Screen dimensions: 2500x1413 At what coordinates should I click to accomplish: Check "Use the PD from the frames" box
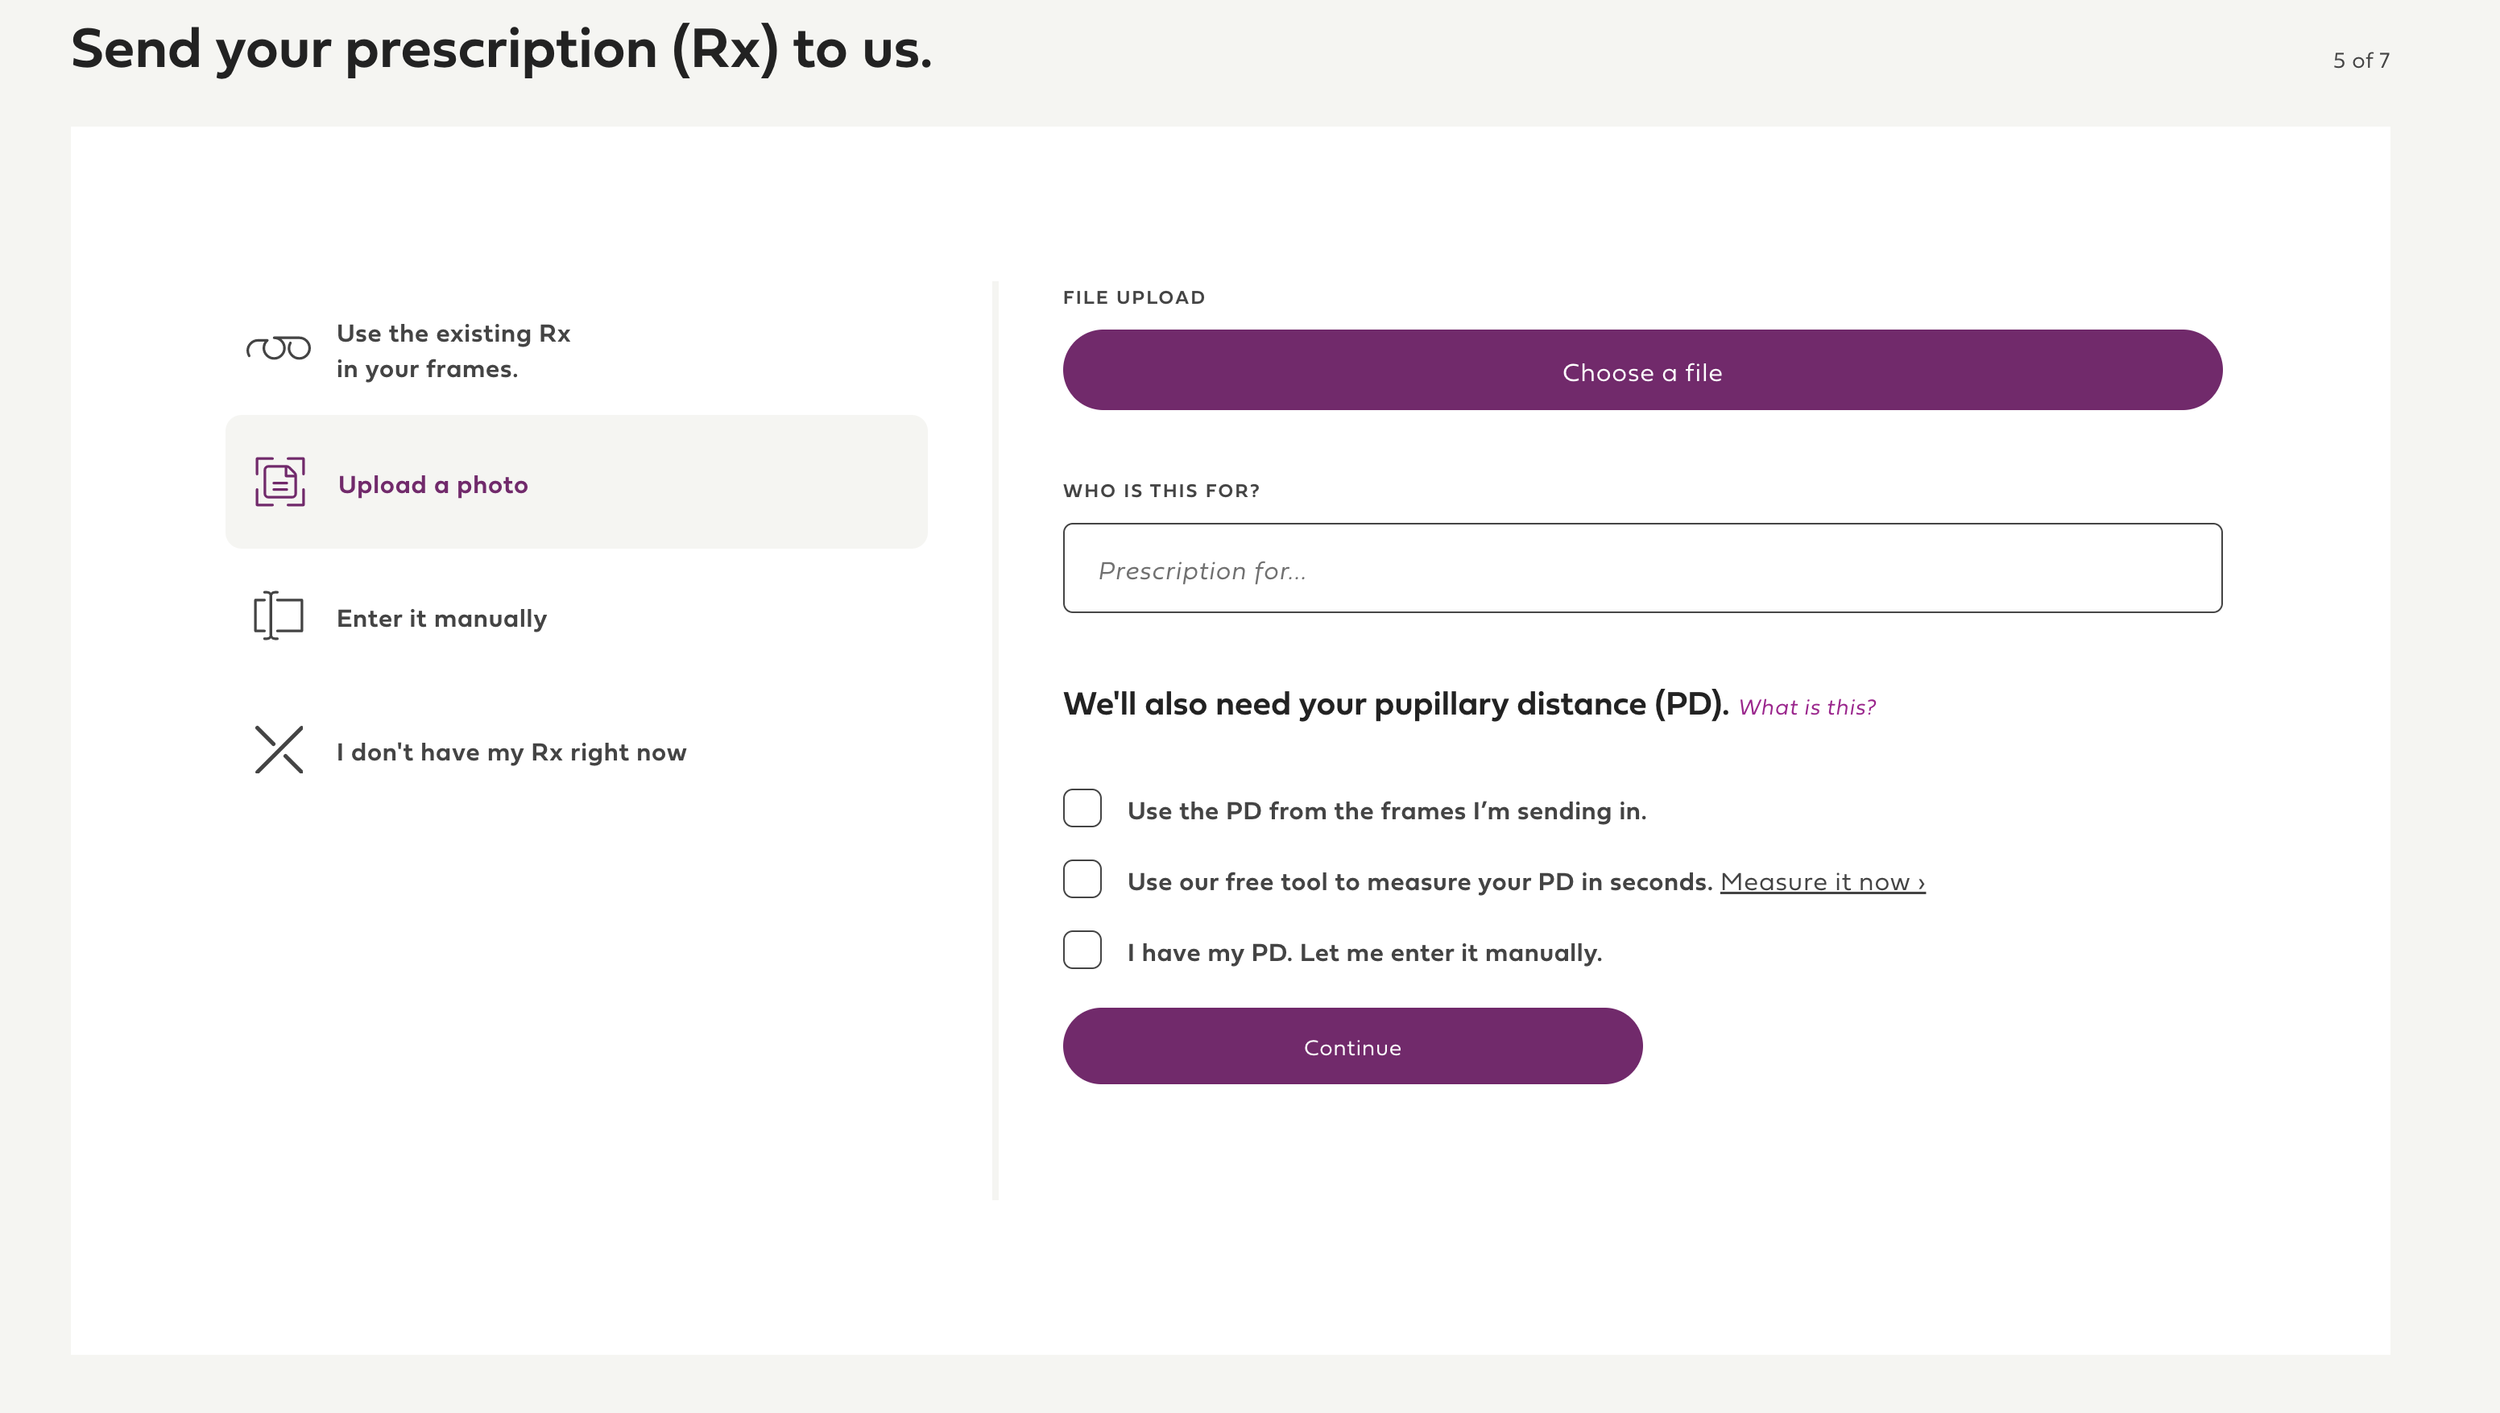[x=1082, y=808]
